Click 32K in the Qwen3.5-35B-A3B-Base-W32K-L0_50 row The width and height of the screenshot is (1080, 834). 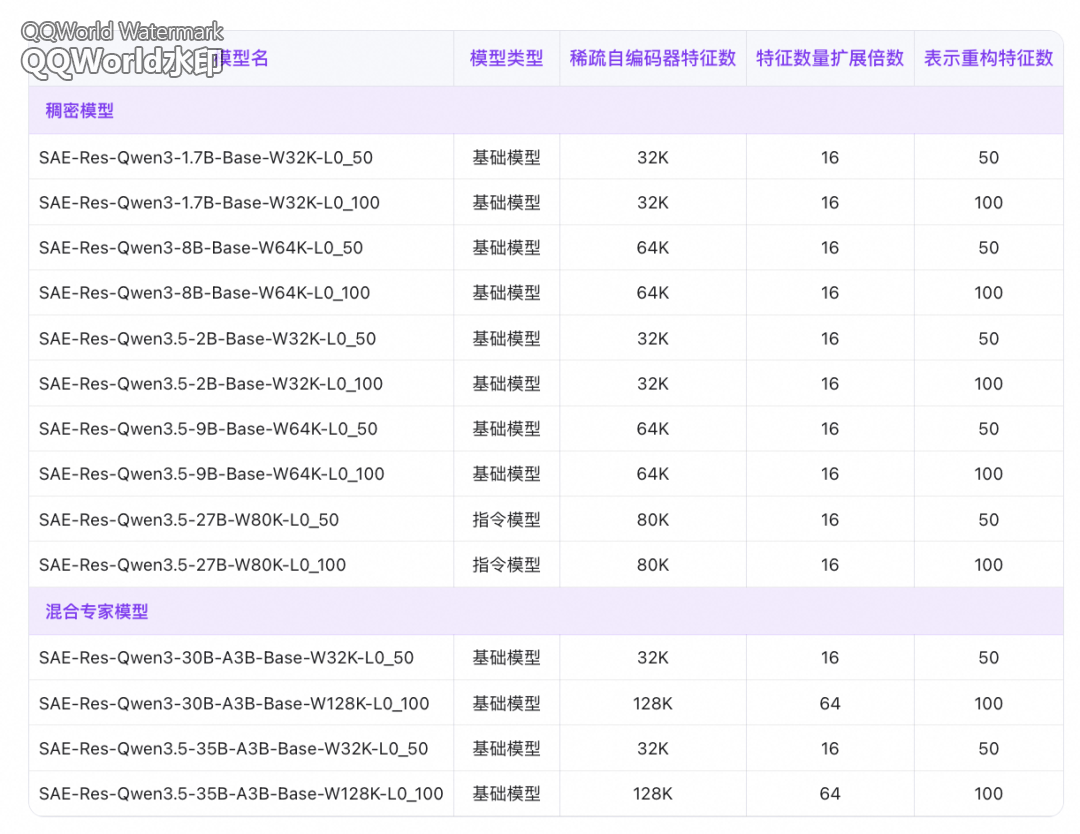click(x=652, y=749)
